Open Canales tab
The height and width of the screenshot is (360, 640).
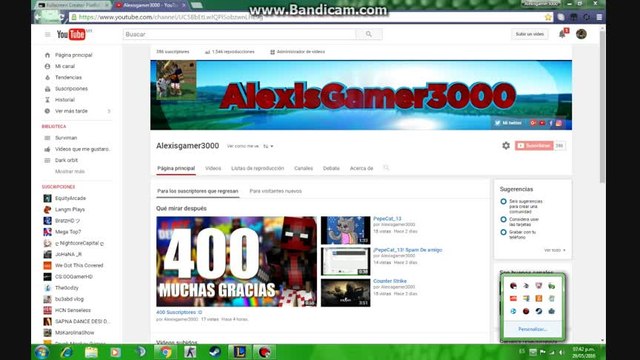303,168
